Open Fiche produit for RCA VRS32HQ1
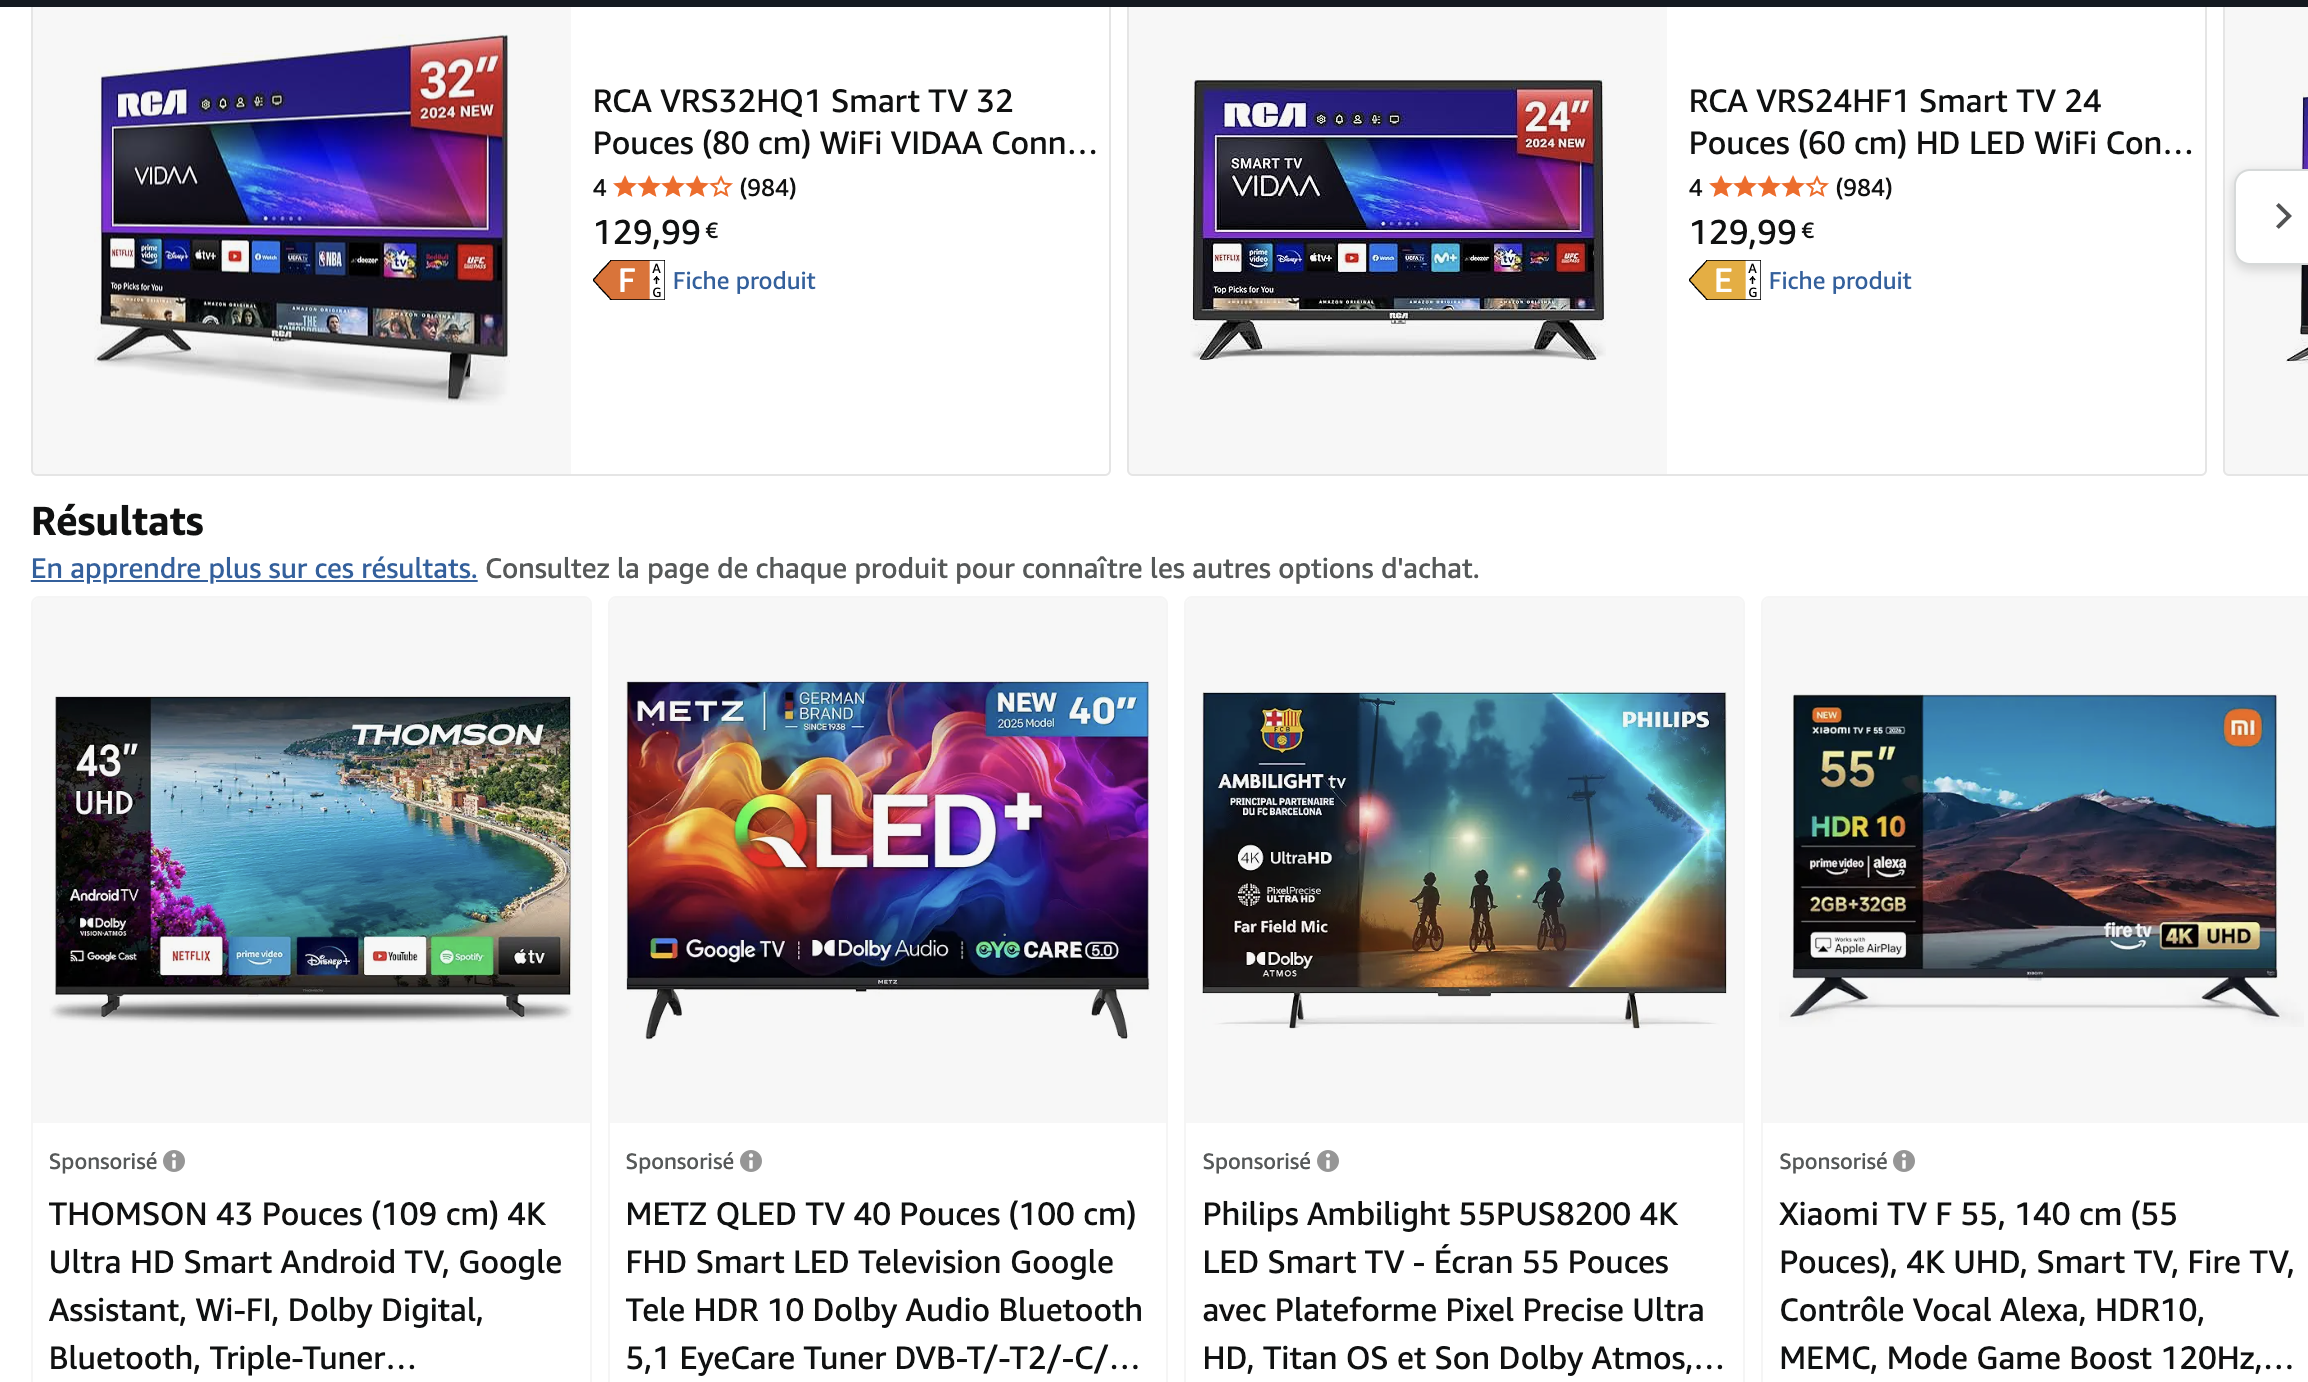 pyautogui.click(x=744, y=281)
